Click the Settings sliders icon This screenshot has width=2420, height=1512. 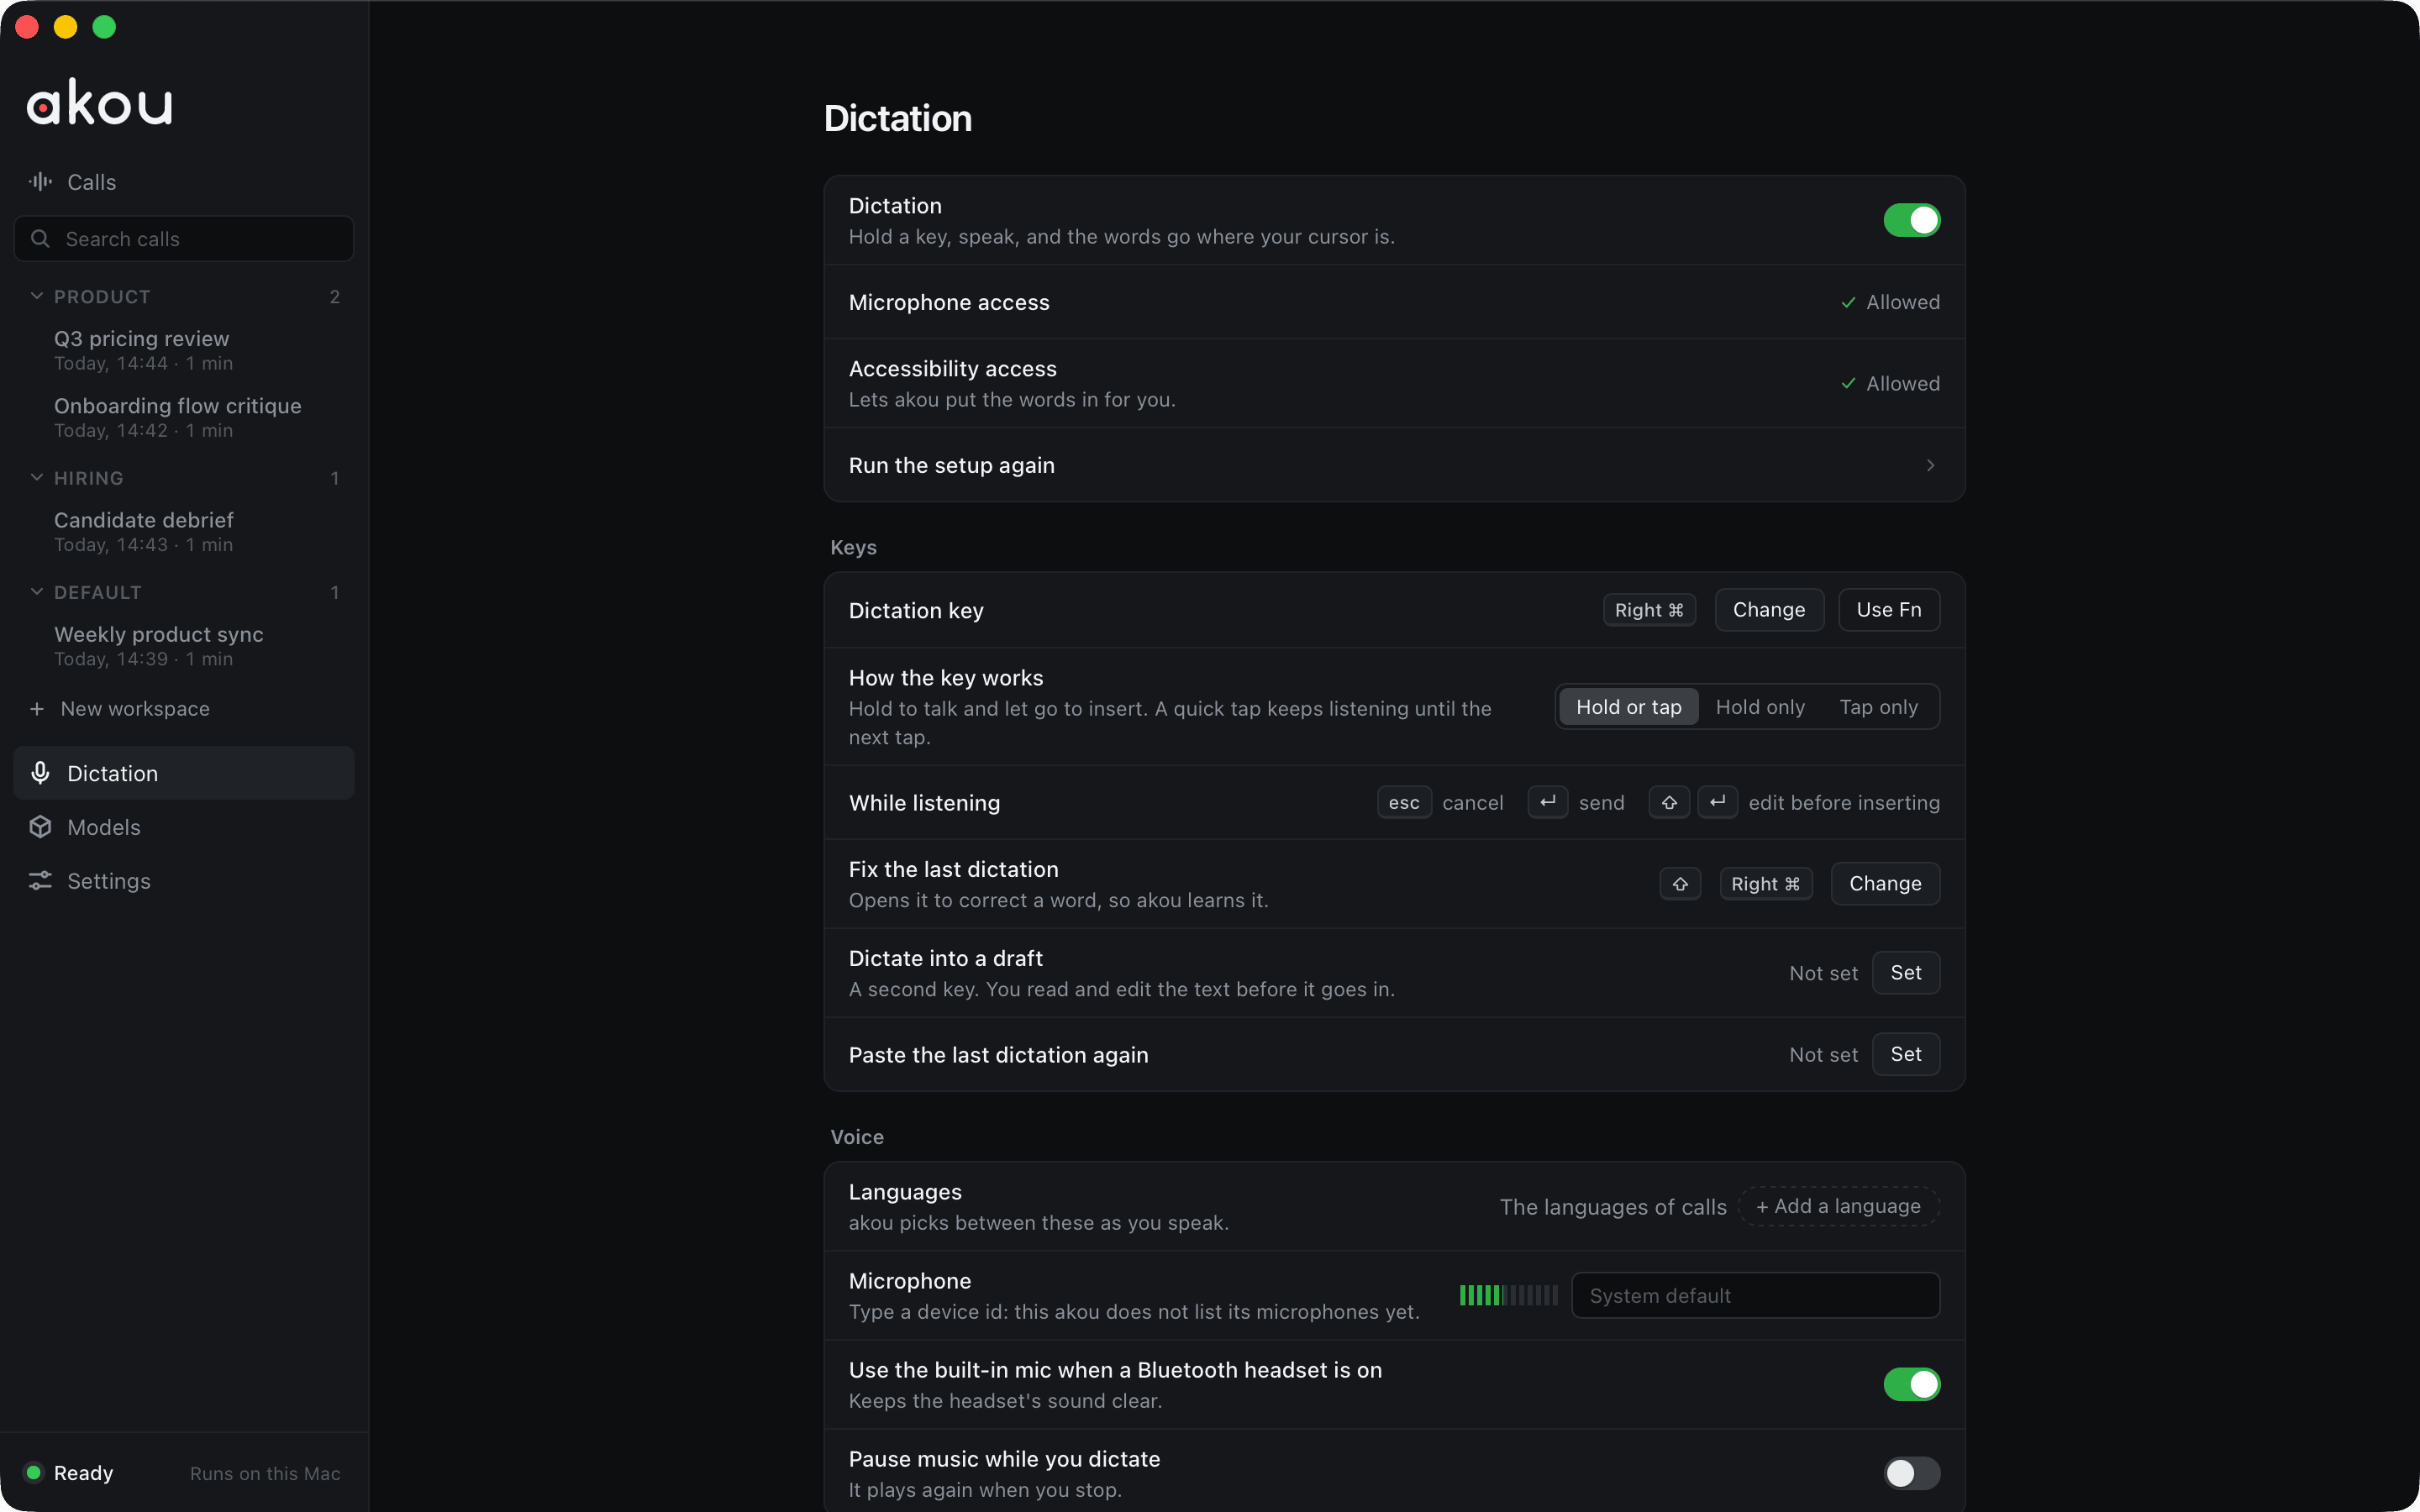point(40,881)
